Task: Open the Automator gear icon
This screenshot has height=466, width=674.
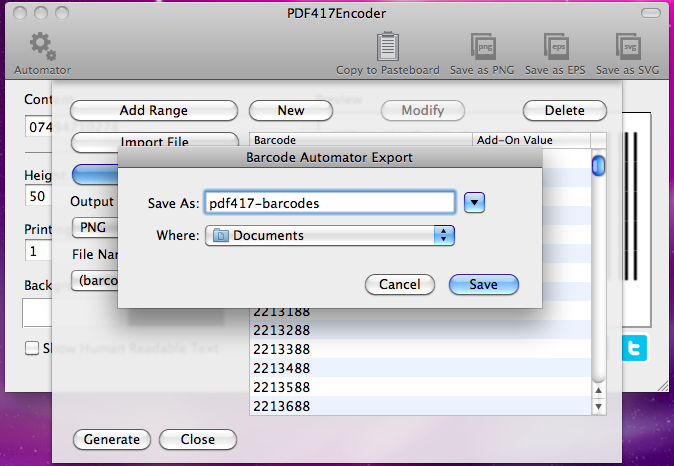Action: [x=42, y=46]
